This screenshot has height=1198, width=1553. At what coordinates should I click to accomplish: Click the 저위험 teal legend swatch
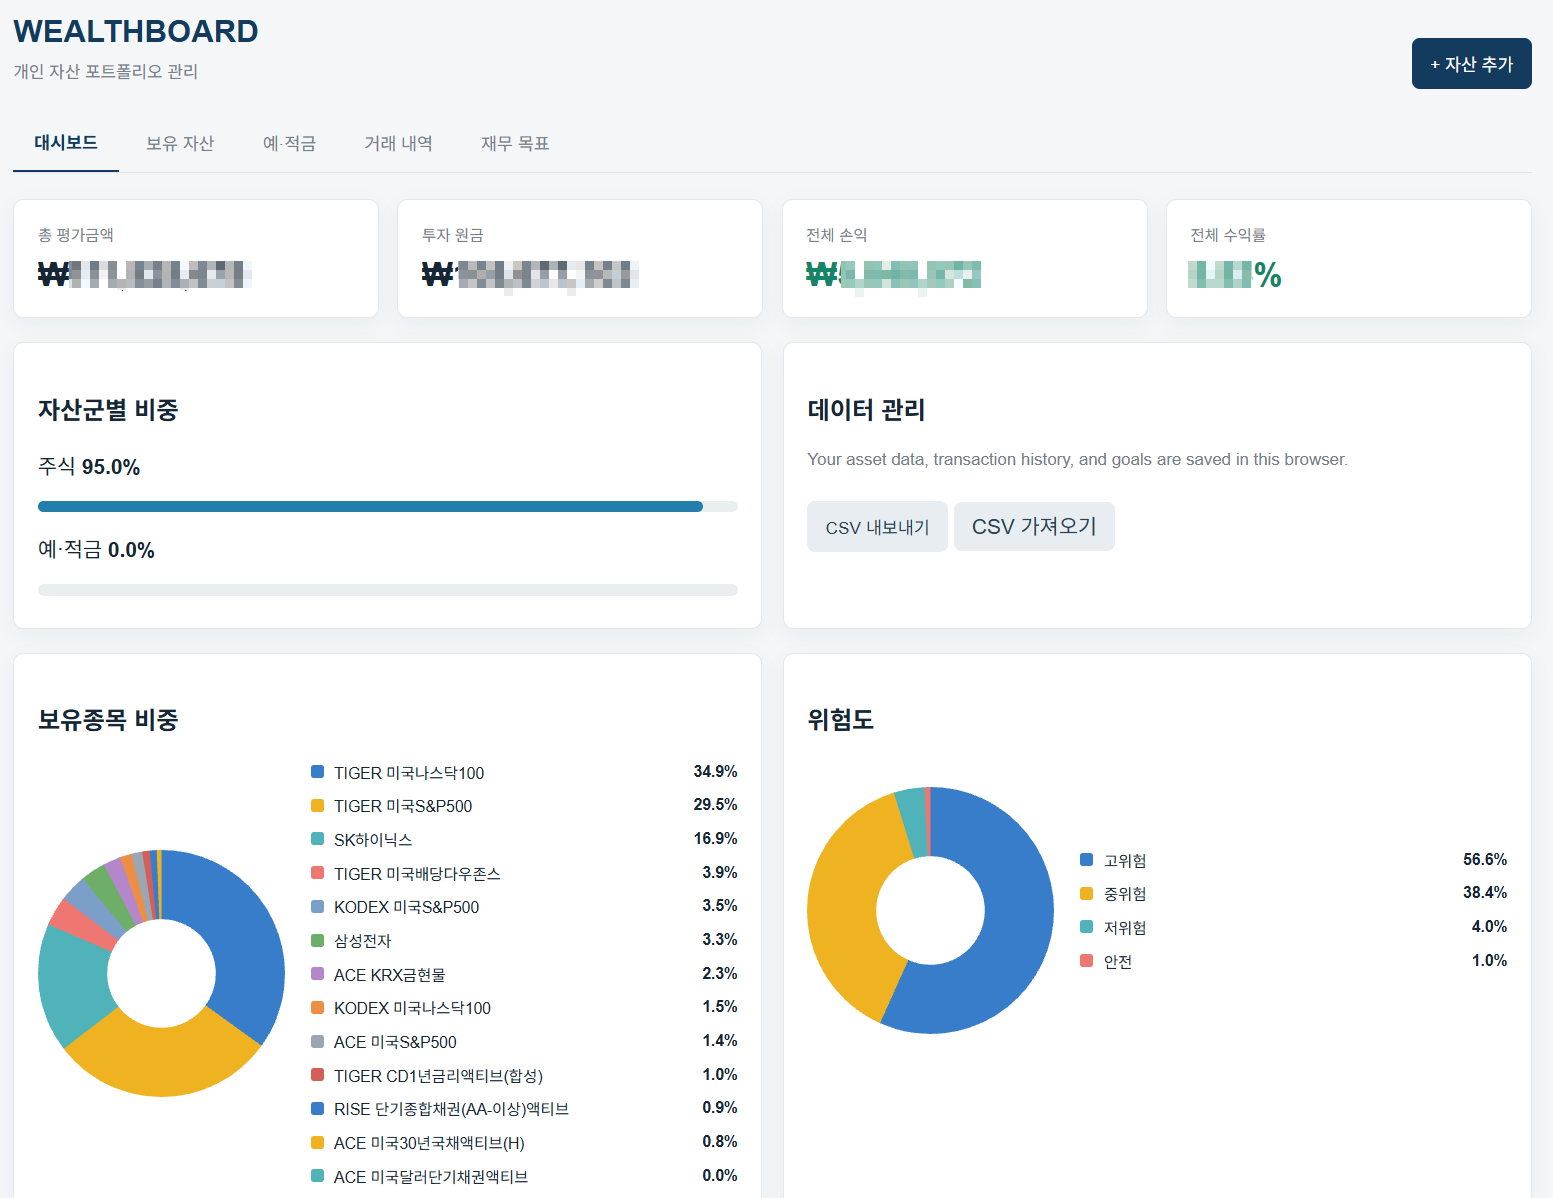(1086, 927)
